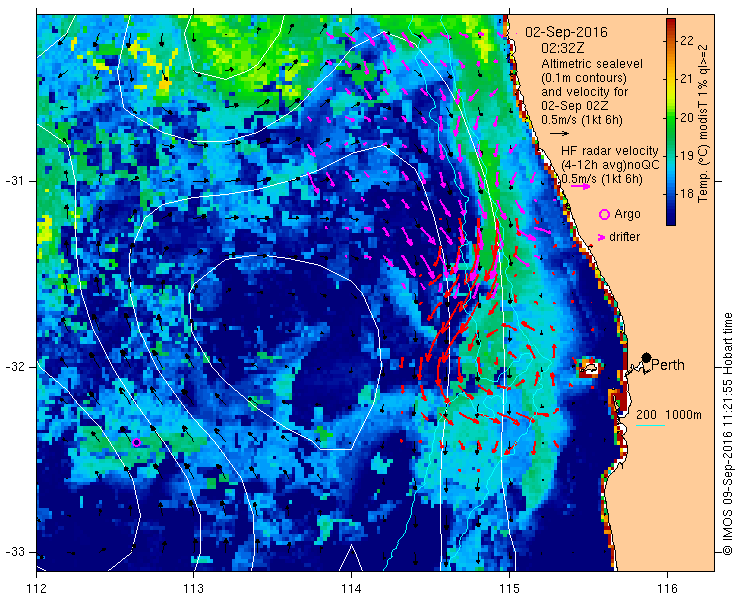
Task: Click the temperature axis title beside color bar
Action: [703, 123]
